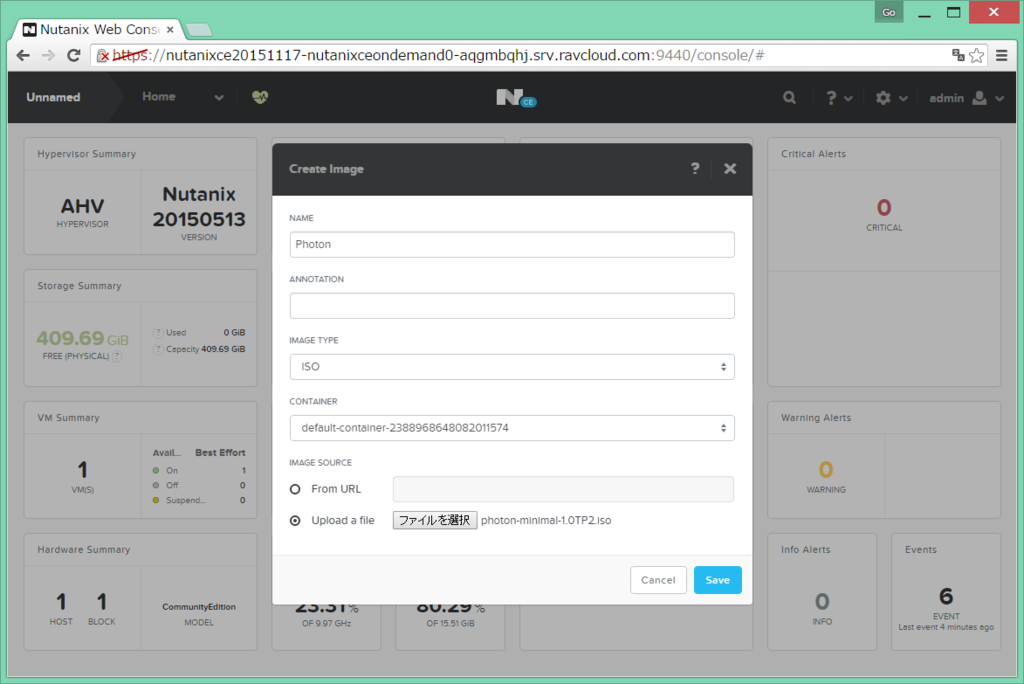Open the help question mark menu
The image size is (1024, 684).
pos(838,98)
